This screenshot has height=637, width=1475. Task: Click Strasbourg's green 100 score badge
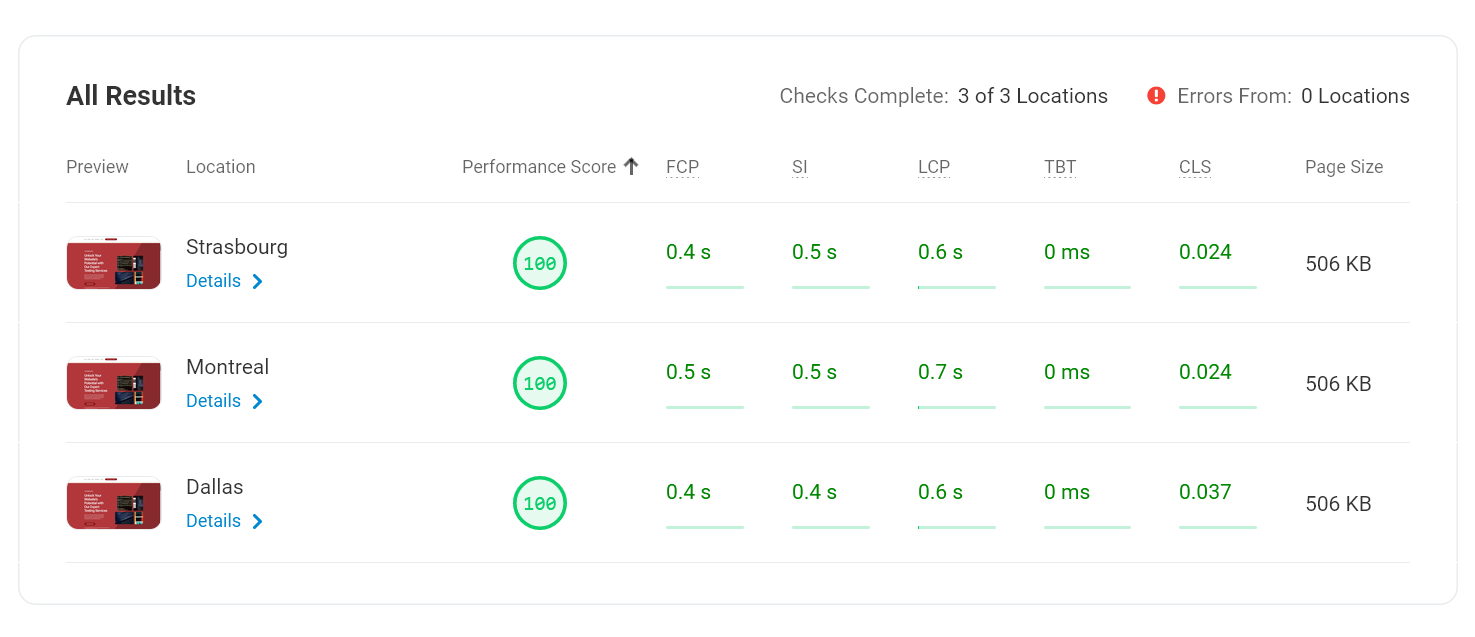[x=540, y=263]
